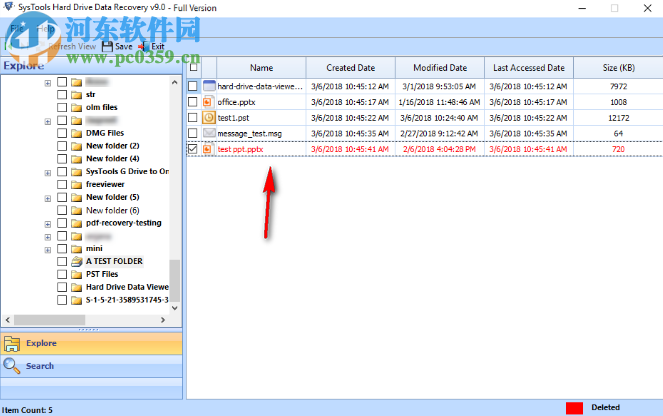Click the message_test.msg envelope icon
Screen dimensions: 663x416
209,133
